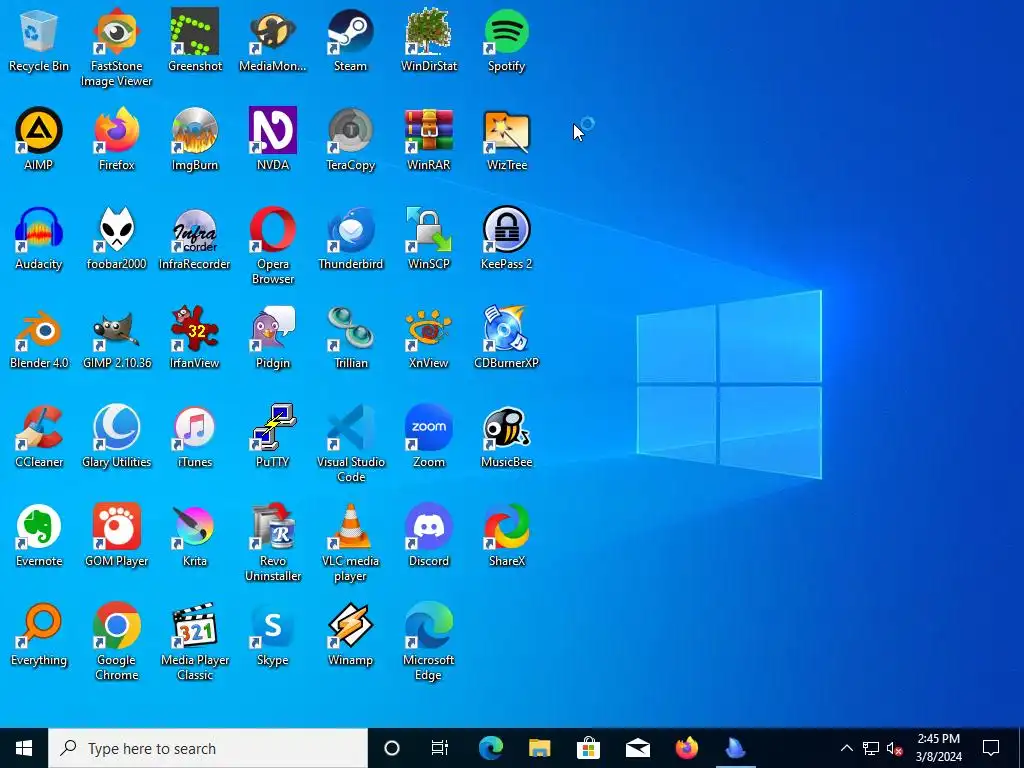Click the Winamp lightning icon
Image resolution: width=1024 pixels, height=768 pixels.
click(351, 626)
